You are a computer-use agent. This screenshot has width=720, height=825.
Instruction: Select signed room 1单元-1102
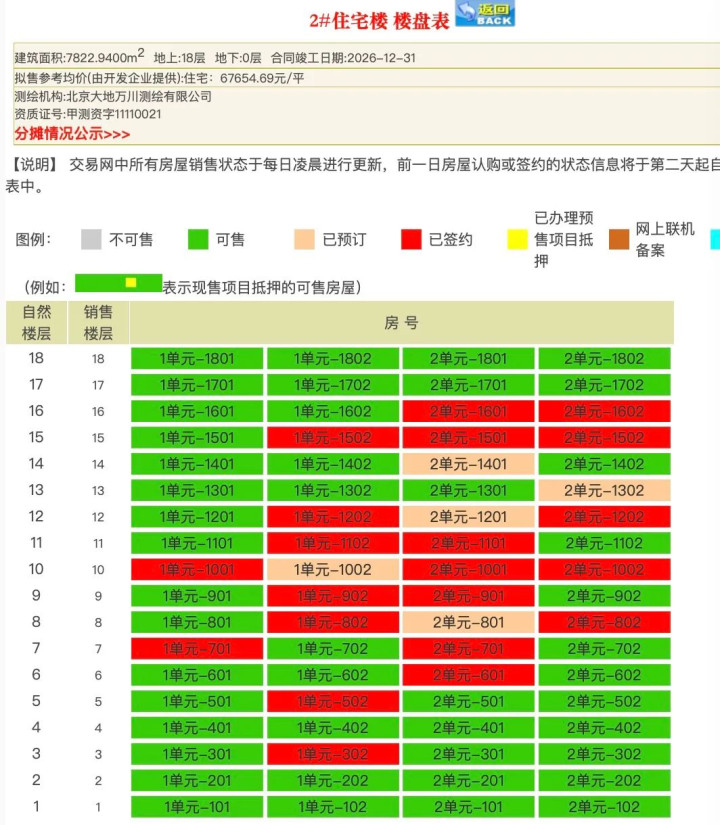click(x=333, y=543)
